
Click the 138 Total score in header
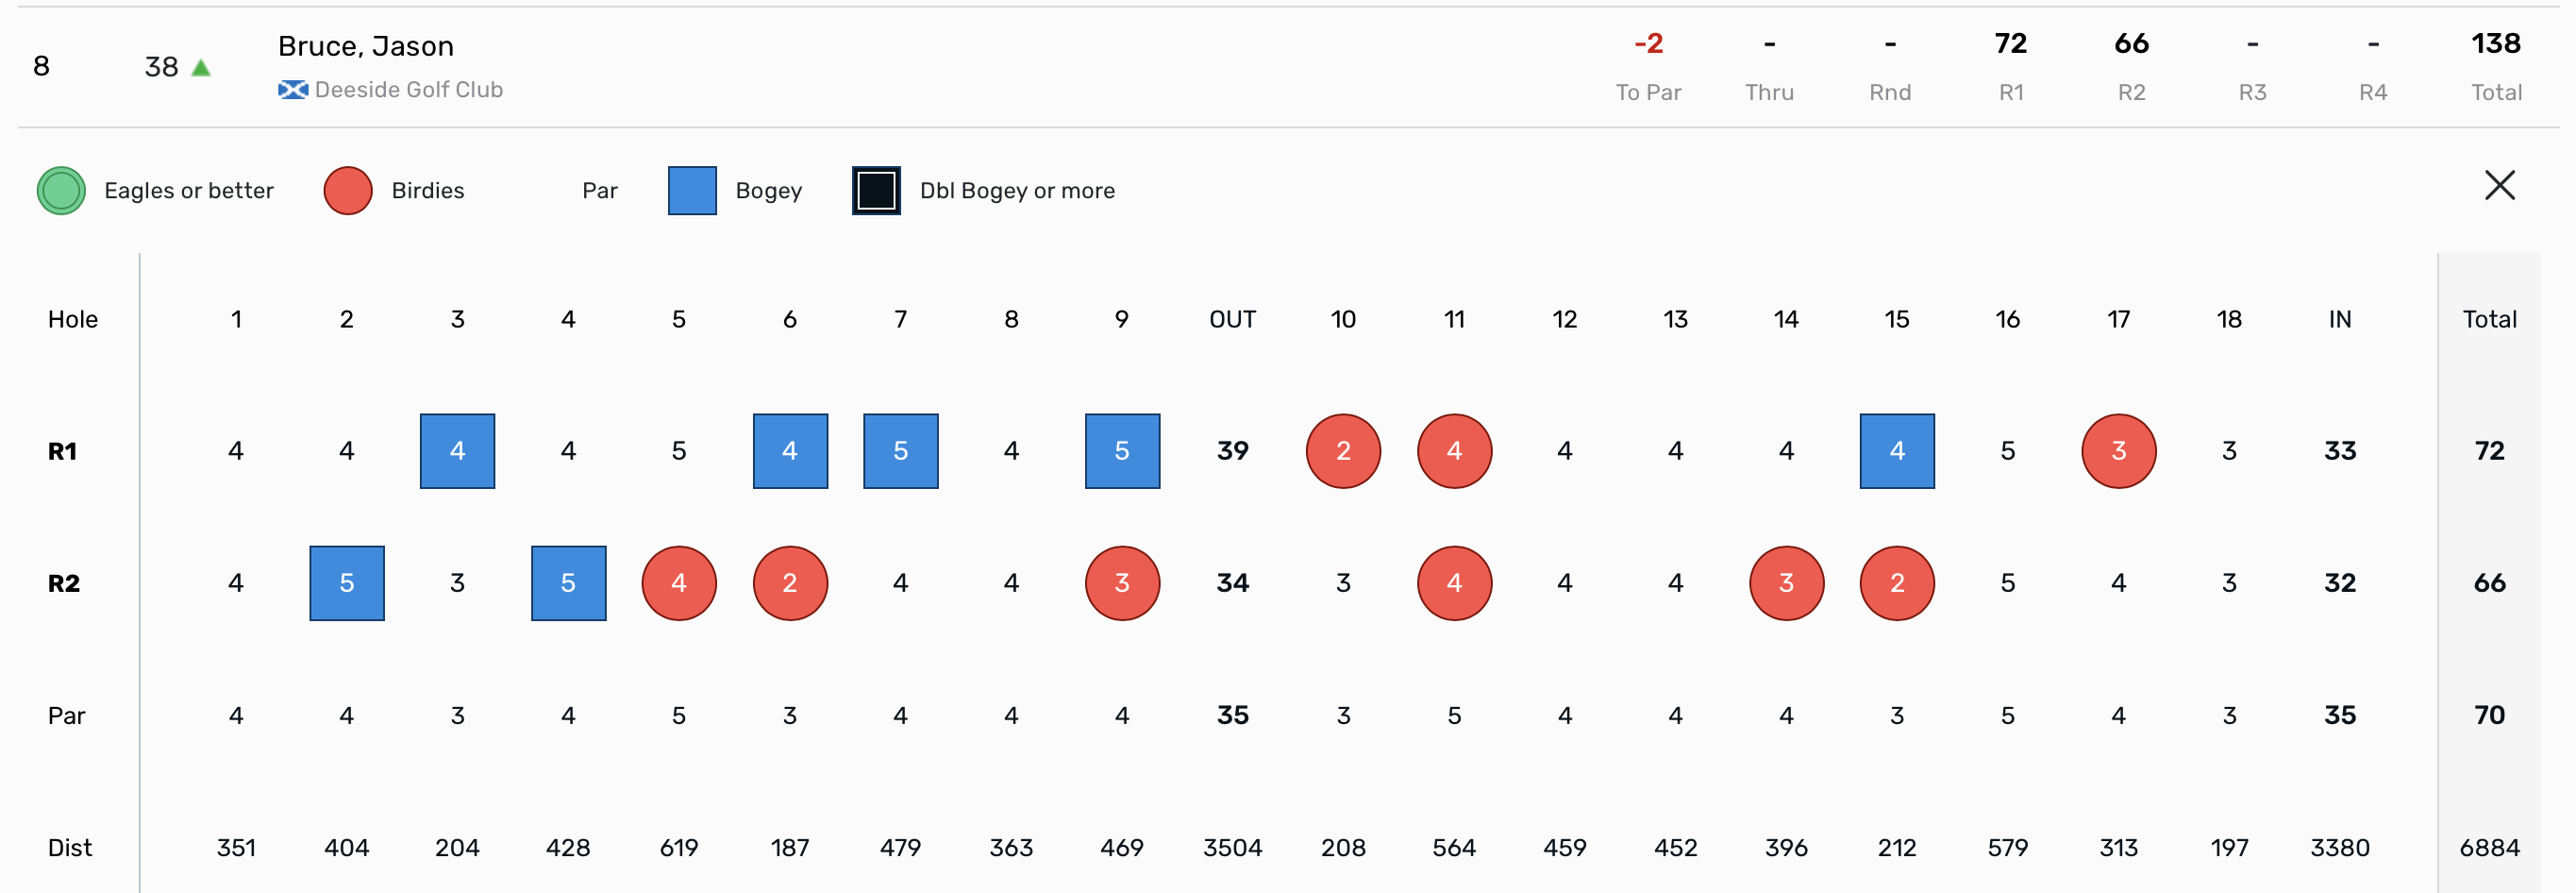pos(2495,44)
